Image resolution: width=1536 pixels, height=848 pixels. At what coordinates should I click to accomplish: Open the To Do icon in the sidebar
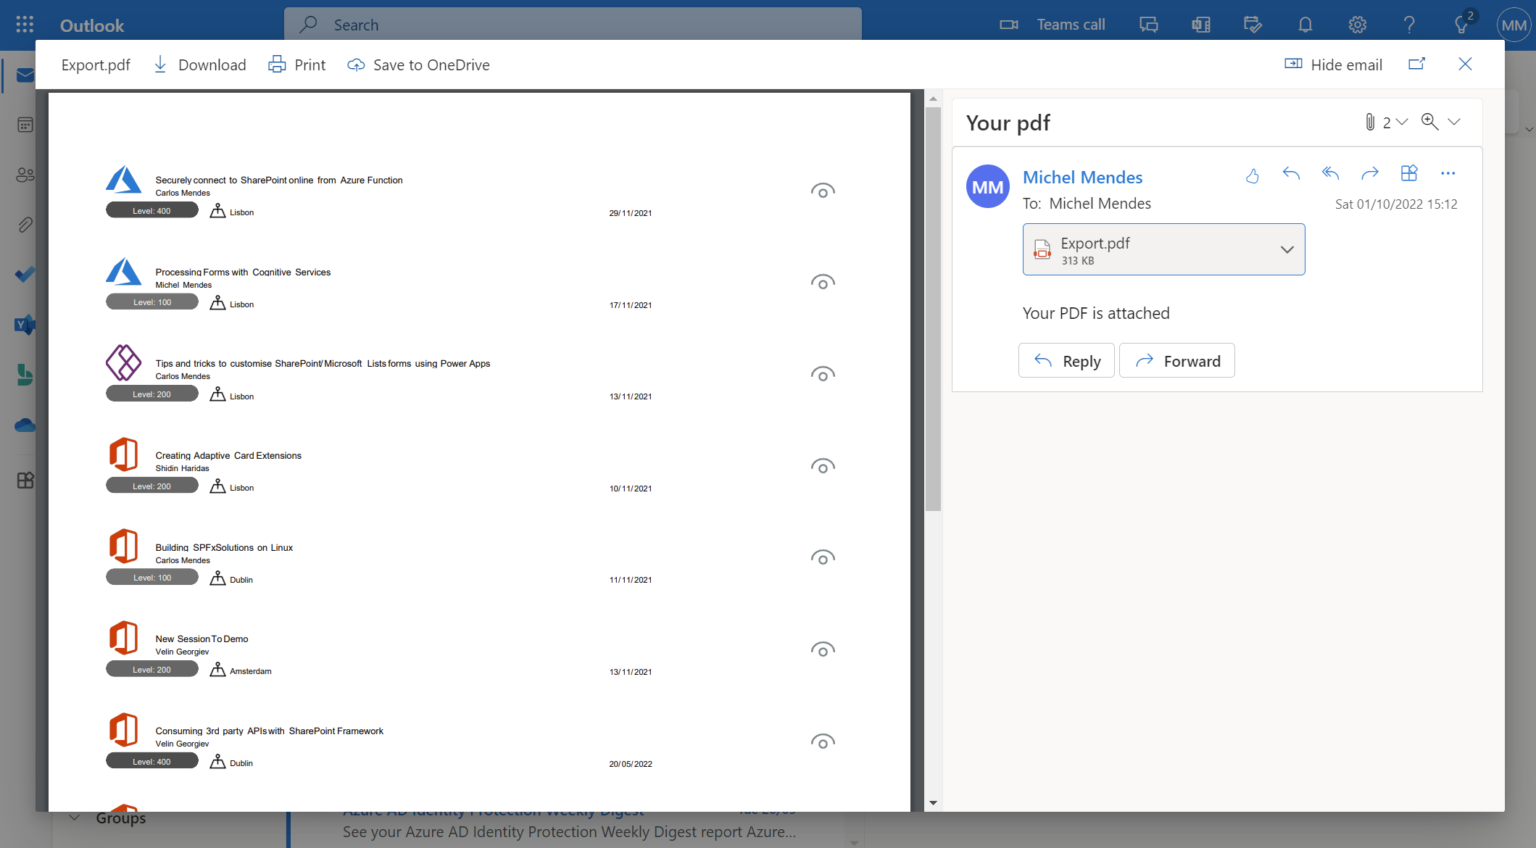click(x=24, y=274)
